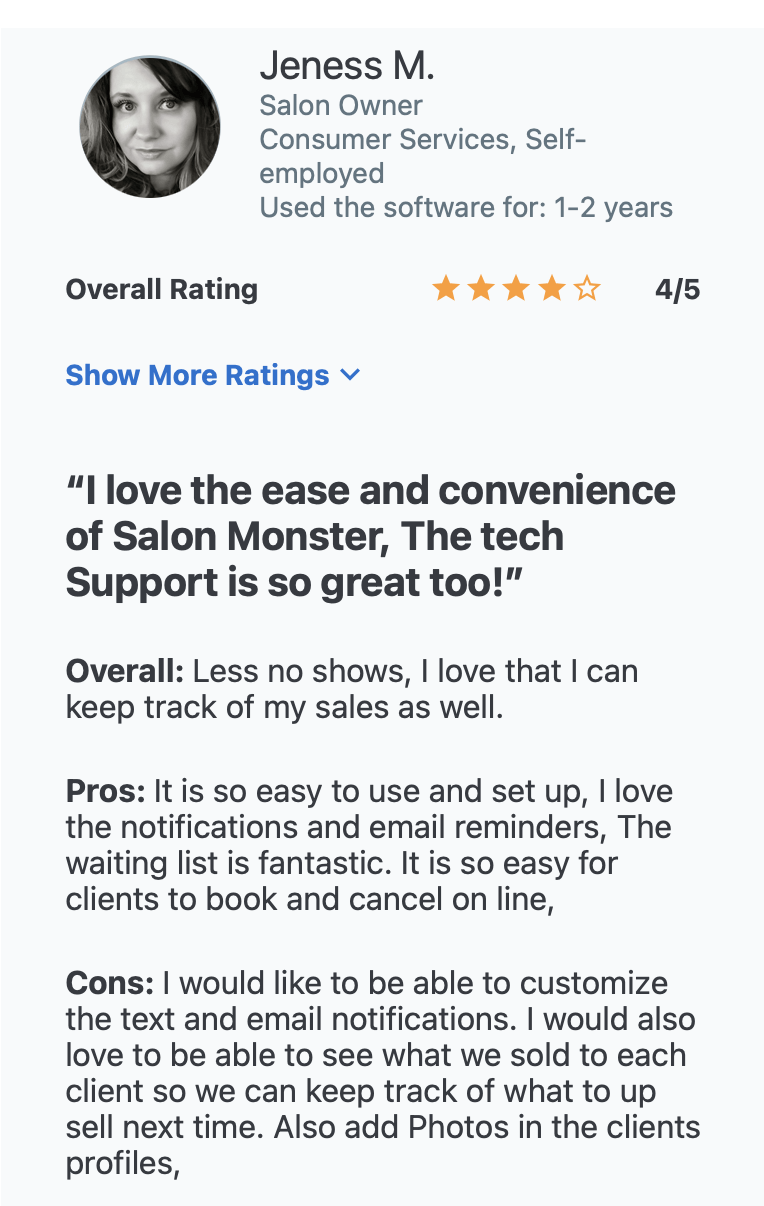The width and height of the screenshot is (764, 1206).
Task: Click the Overall Rating label
Action: pyautogui.click(x=162, y=290)
